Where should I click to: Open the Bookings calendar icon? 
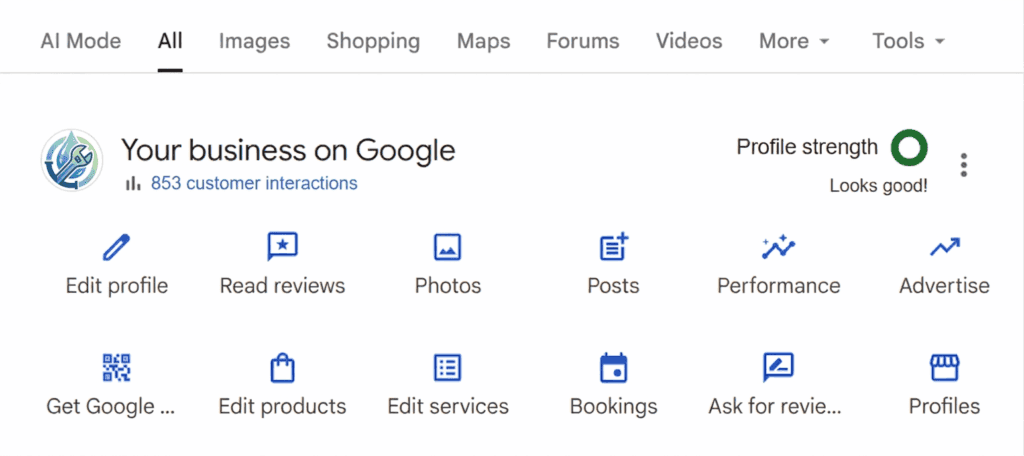pyautogui.click(x=613, y=367)
